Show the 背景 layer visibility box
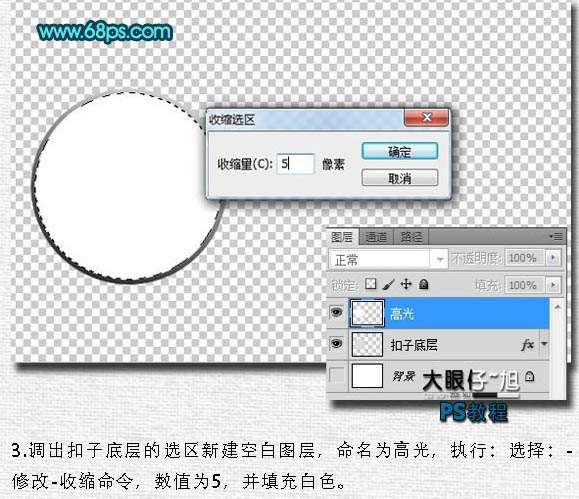Screen dimensions: 579x499 point(336,376)
